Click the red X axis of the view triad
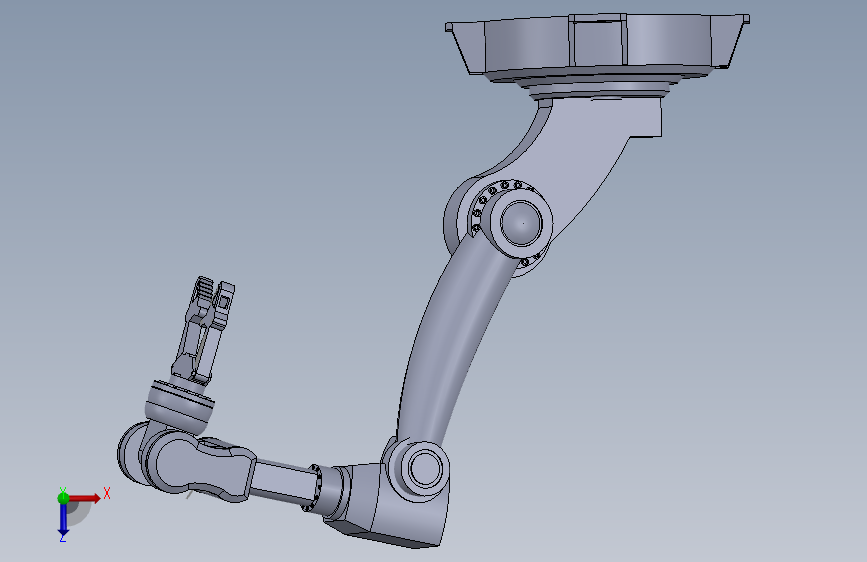The height and width of the screenshot is (562, 867). [x=85, y=498]
